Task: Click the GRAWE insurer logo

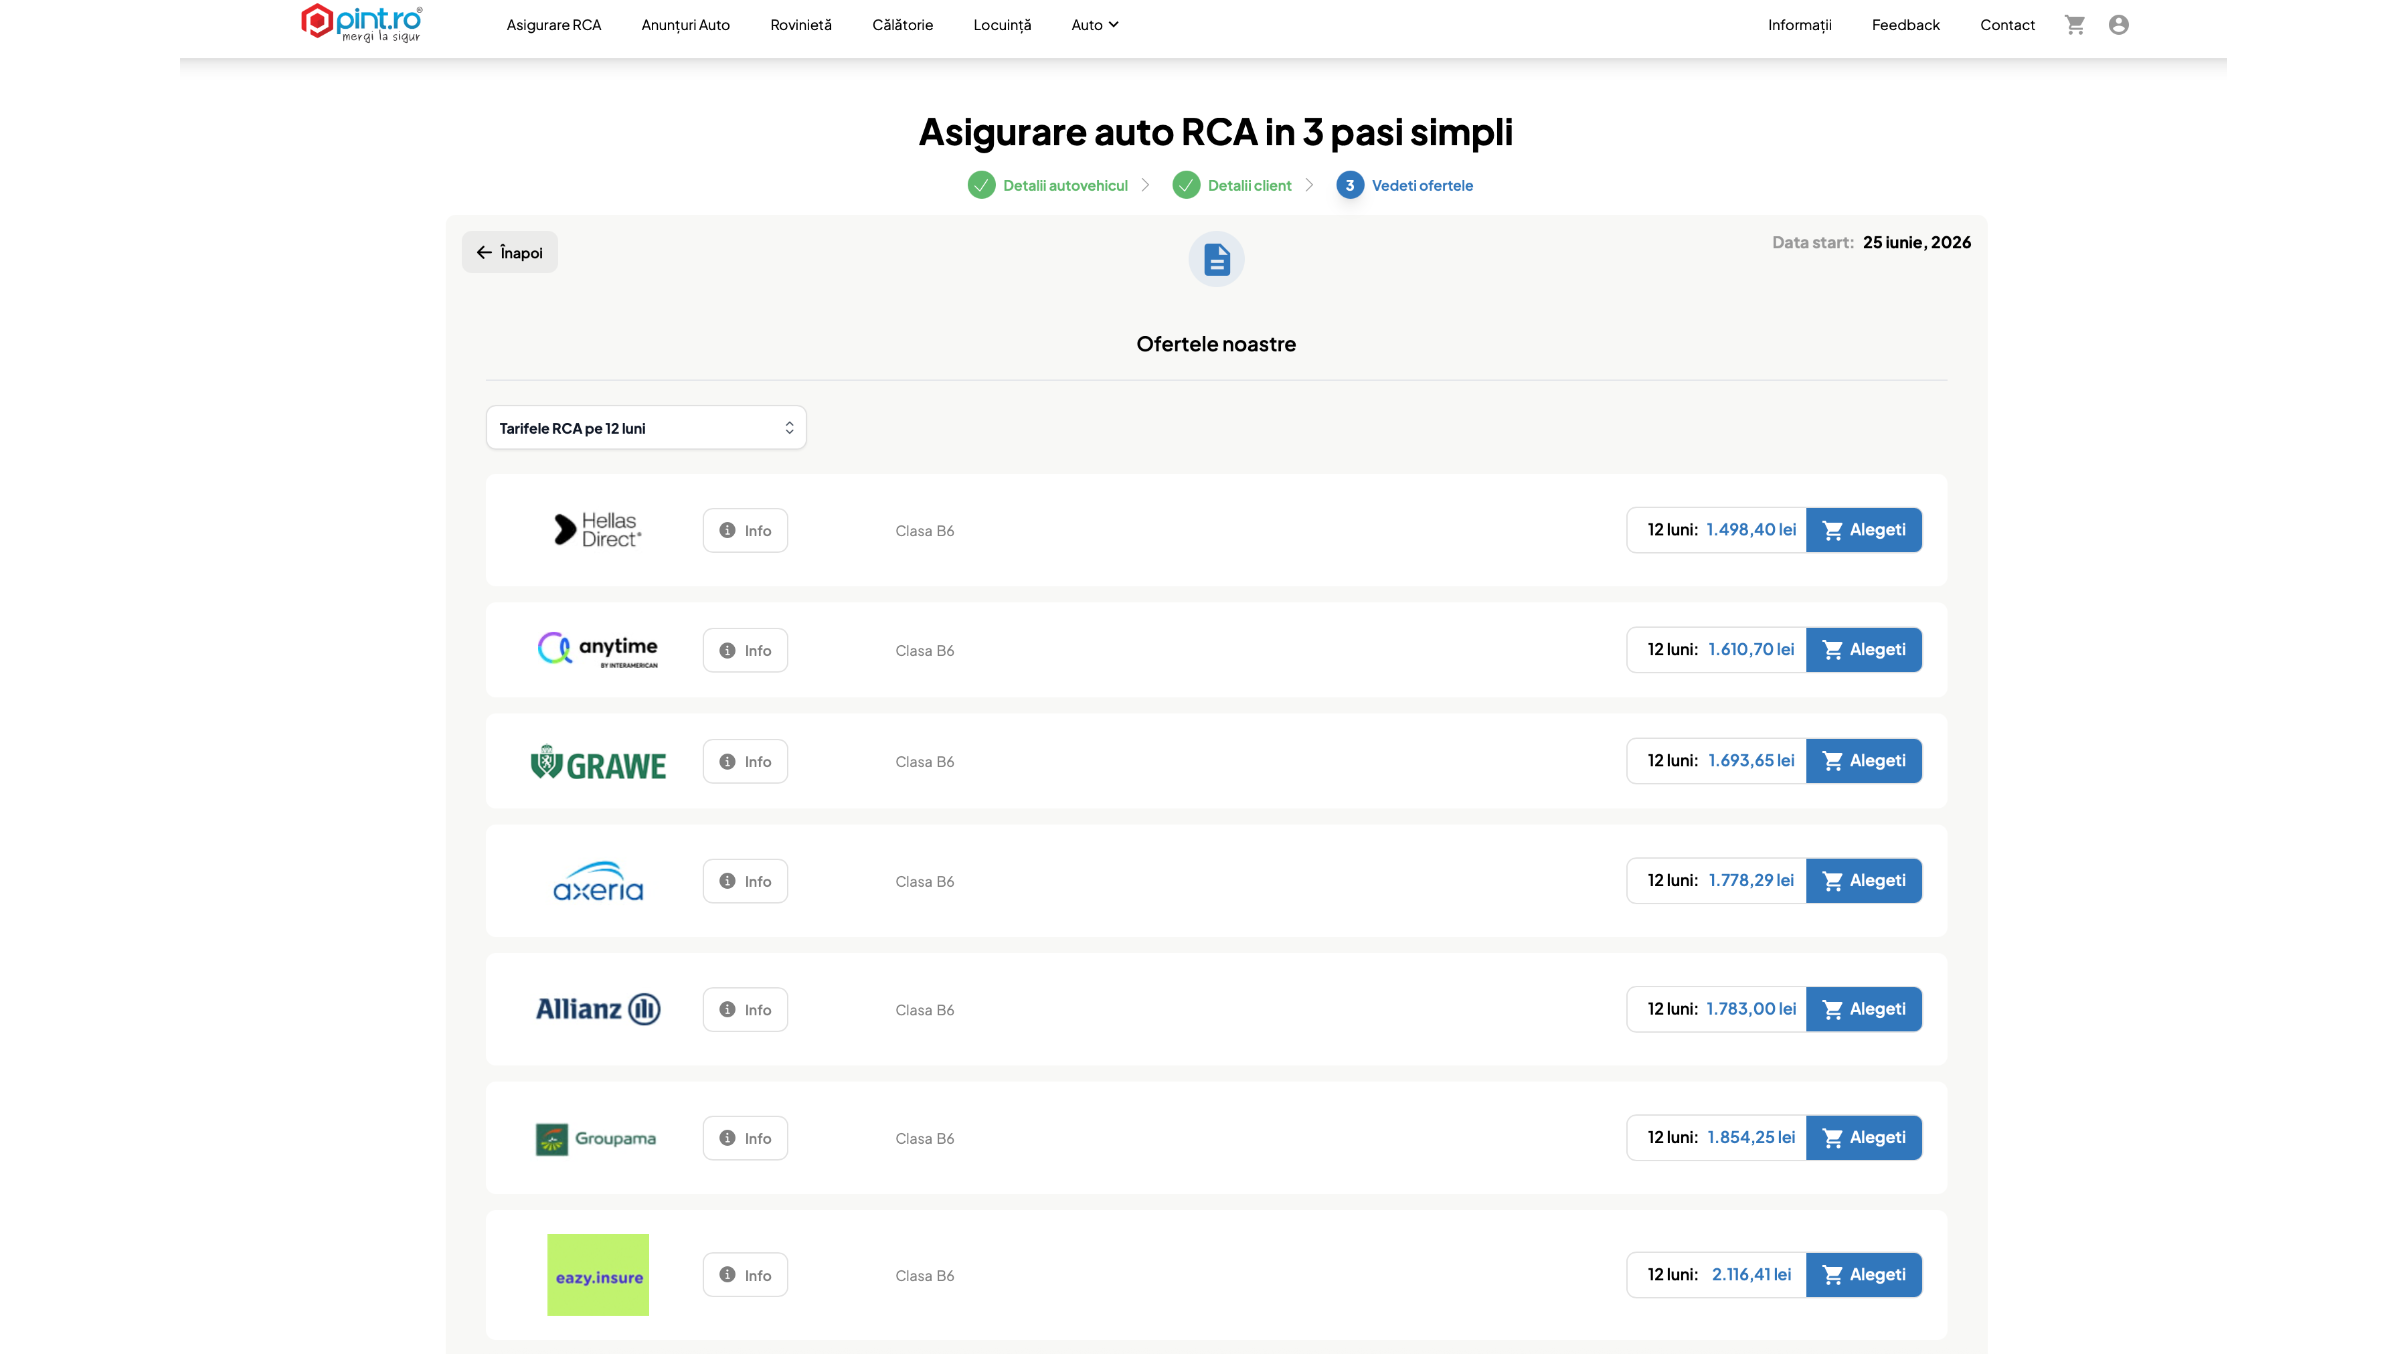Action: pos(598,762)
